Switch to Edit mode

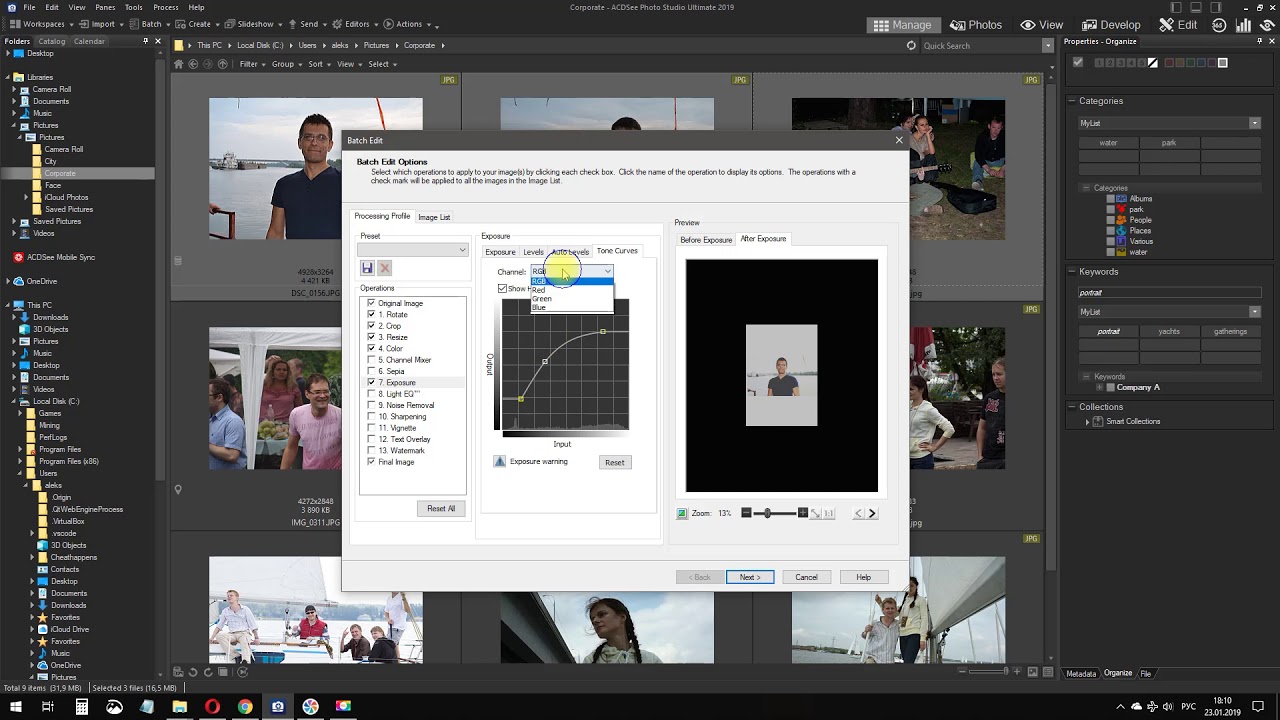[x=1178, y=25]
